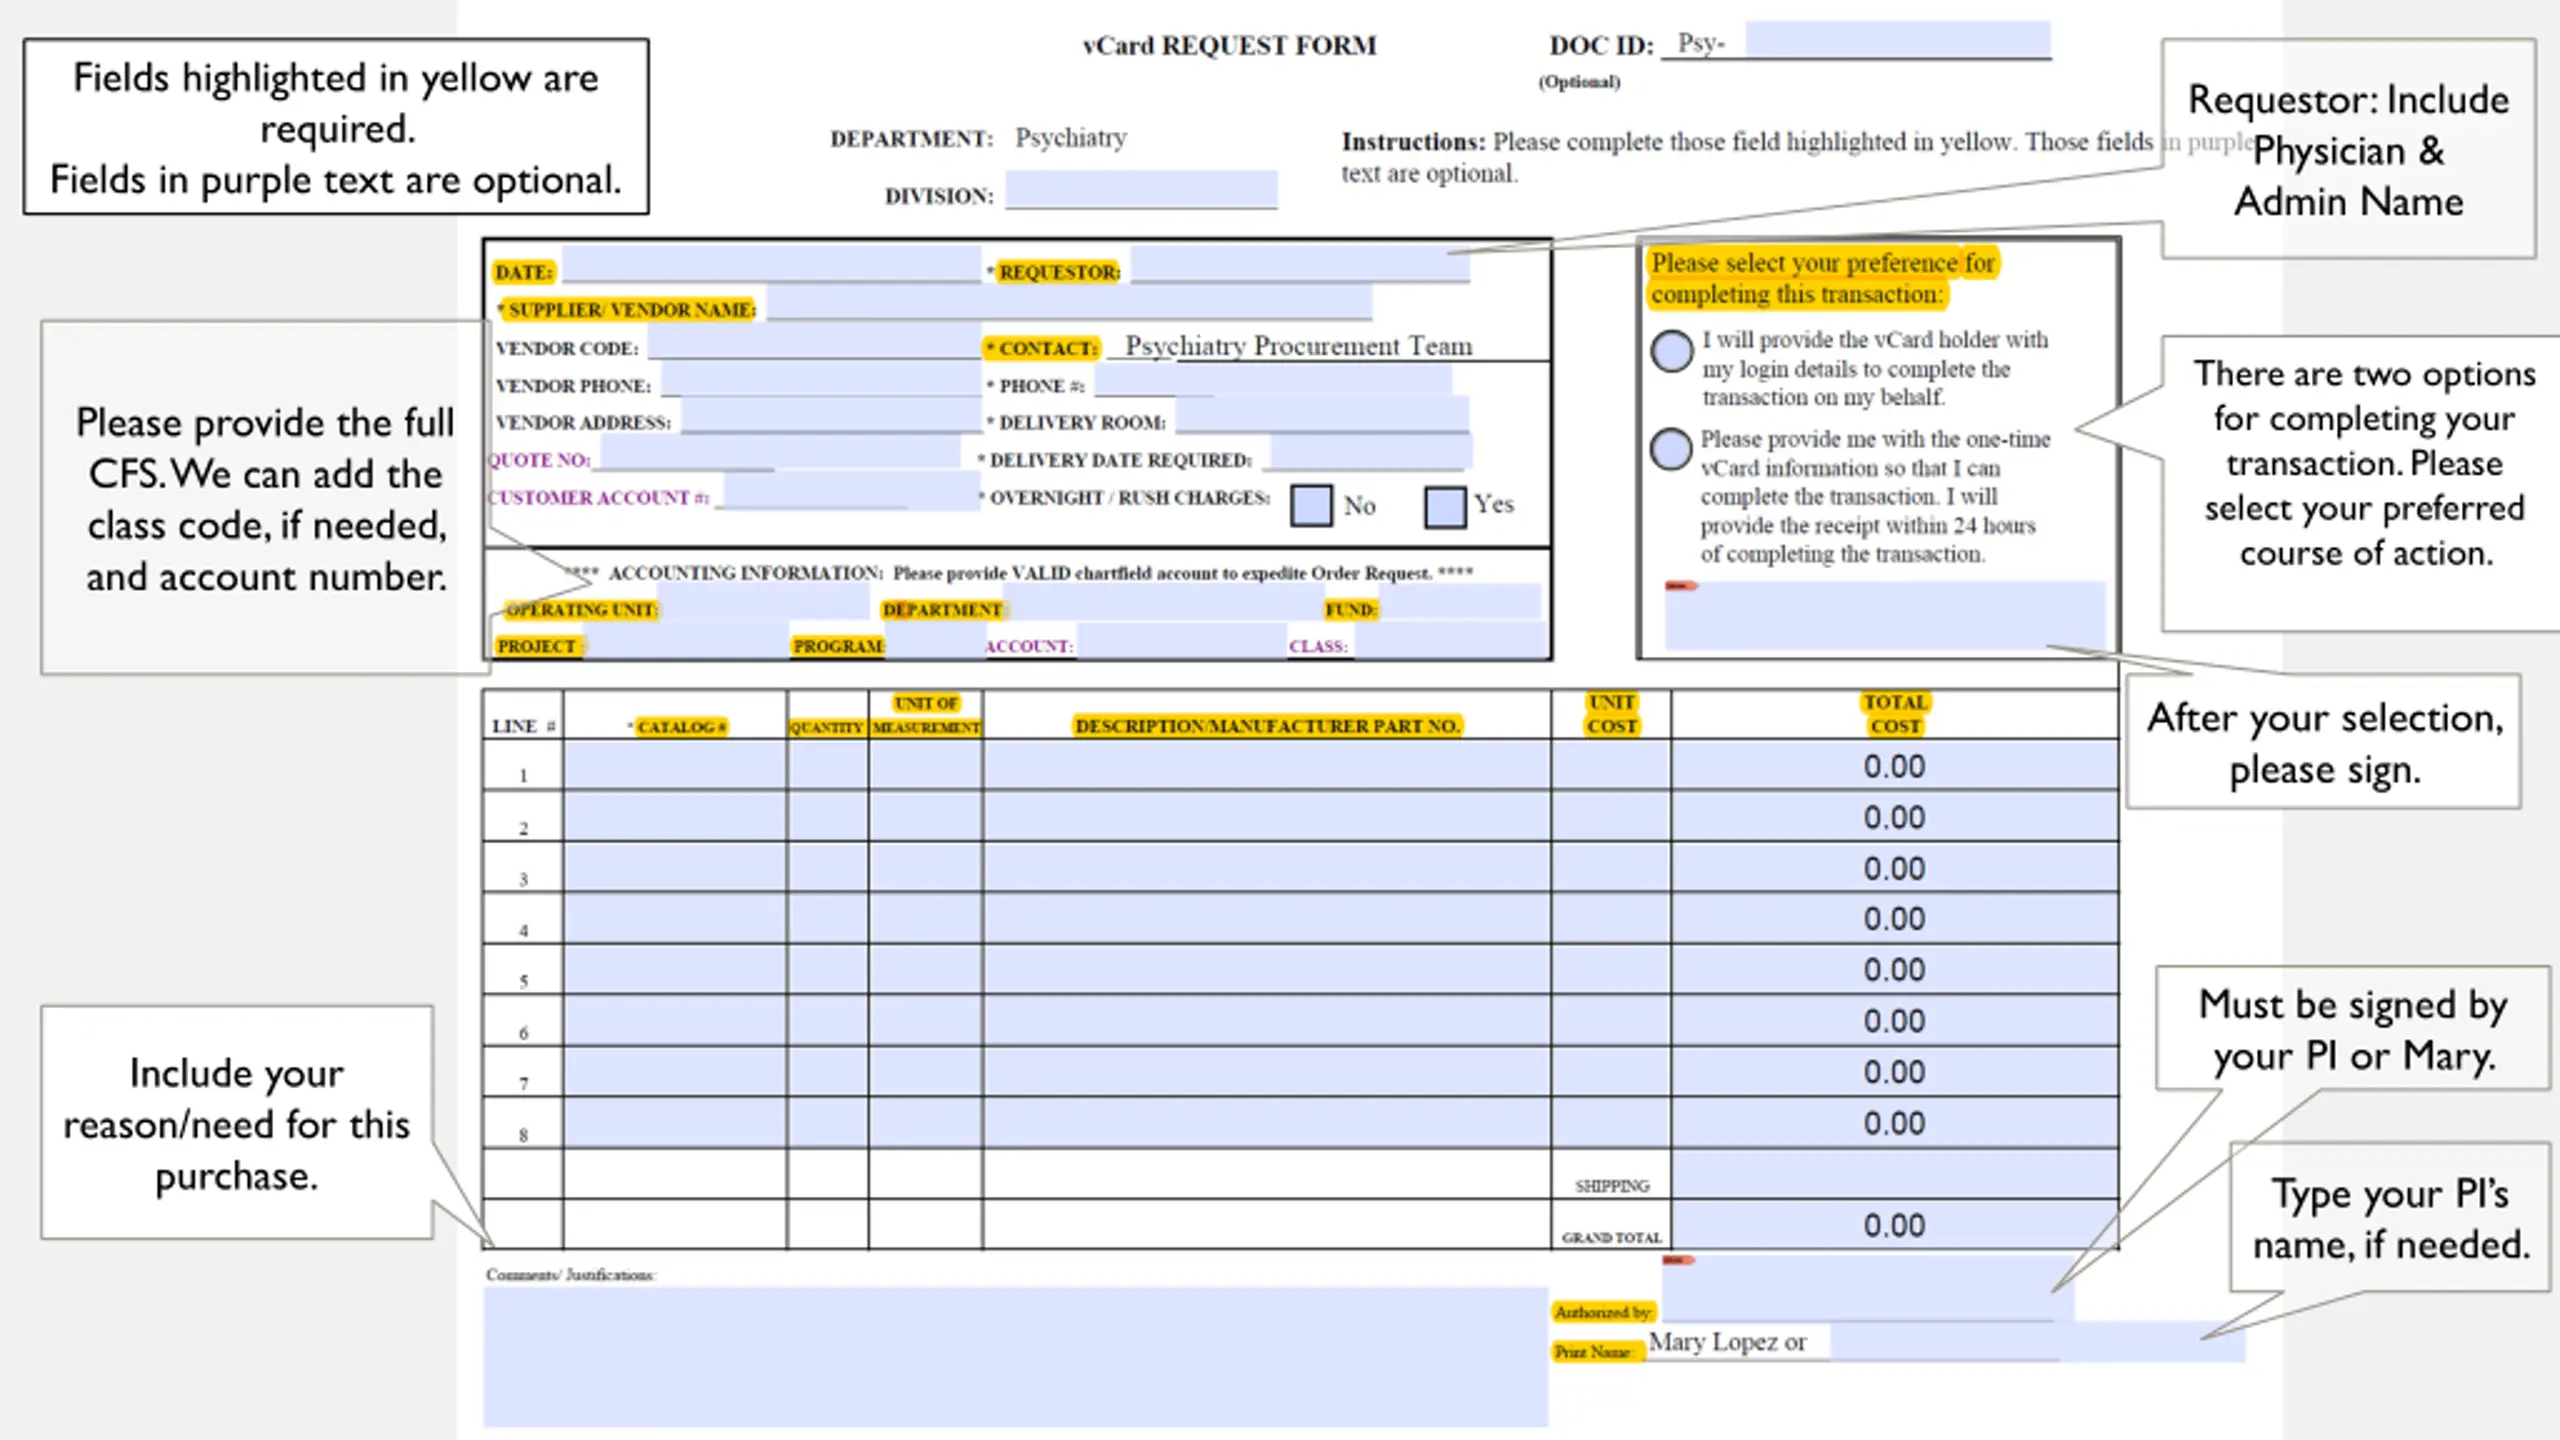Click the Operating Unit field
Viewport: 2560px width, 1440px height.
point(763,603)
